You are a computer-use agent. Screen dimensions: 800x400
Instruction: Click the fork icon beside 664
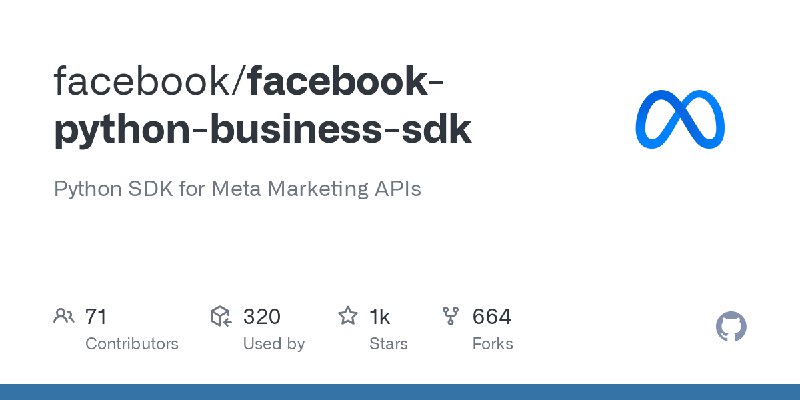[x=451, y=316]
